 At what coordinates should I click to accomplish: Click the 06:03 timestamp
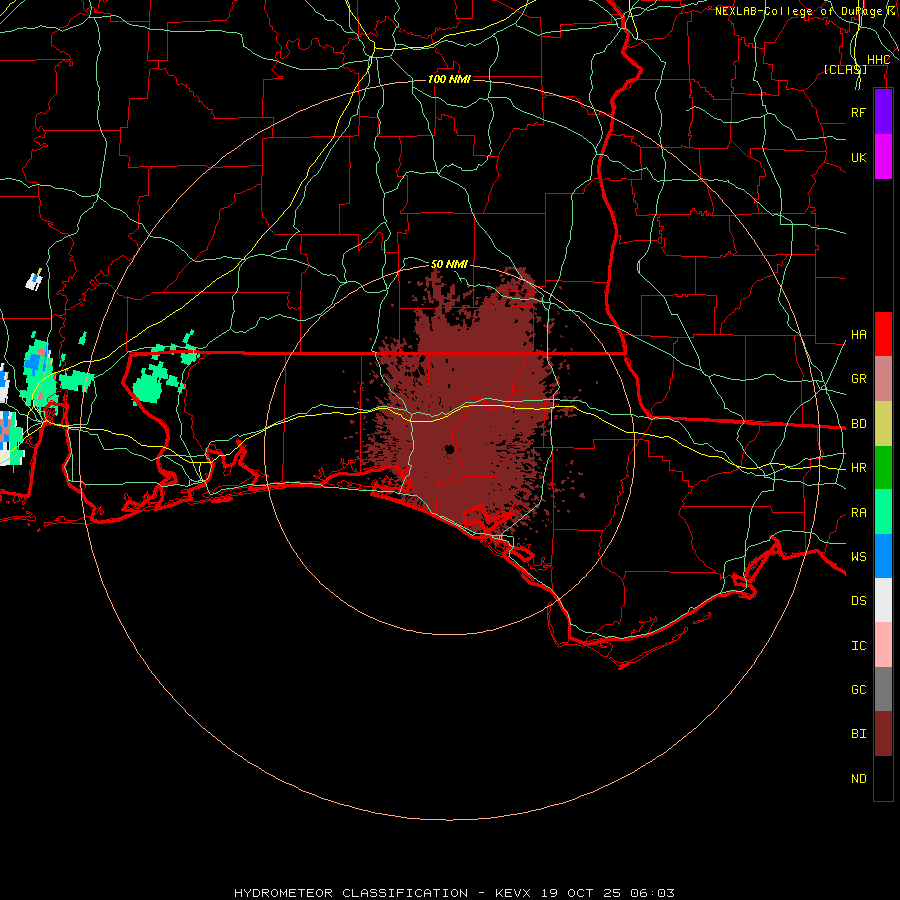(x=652, y=893)
